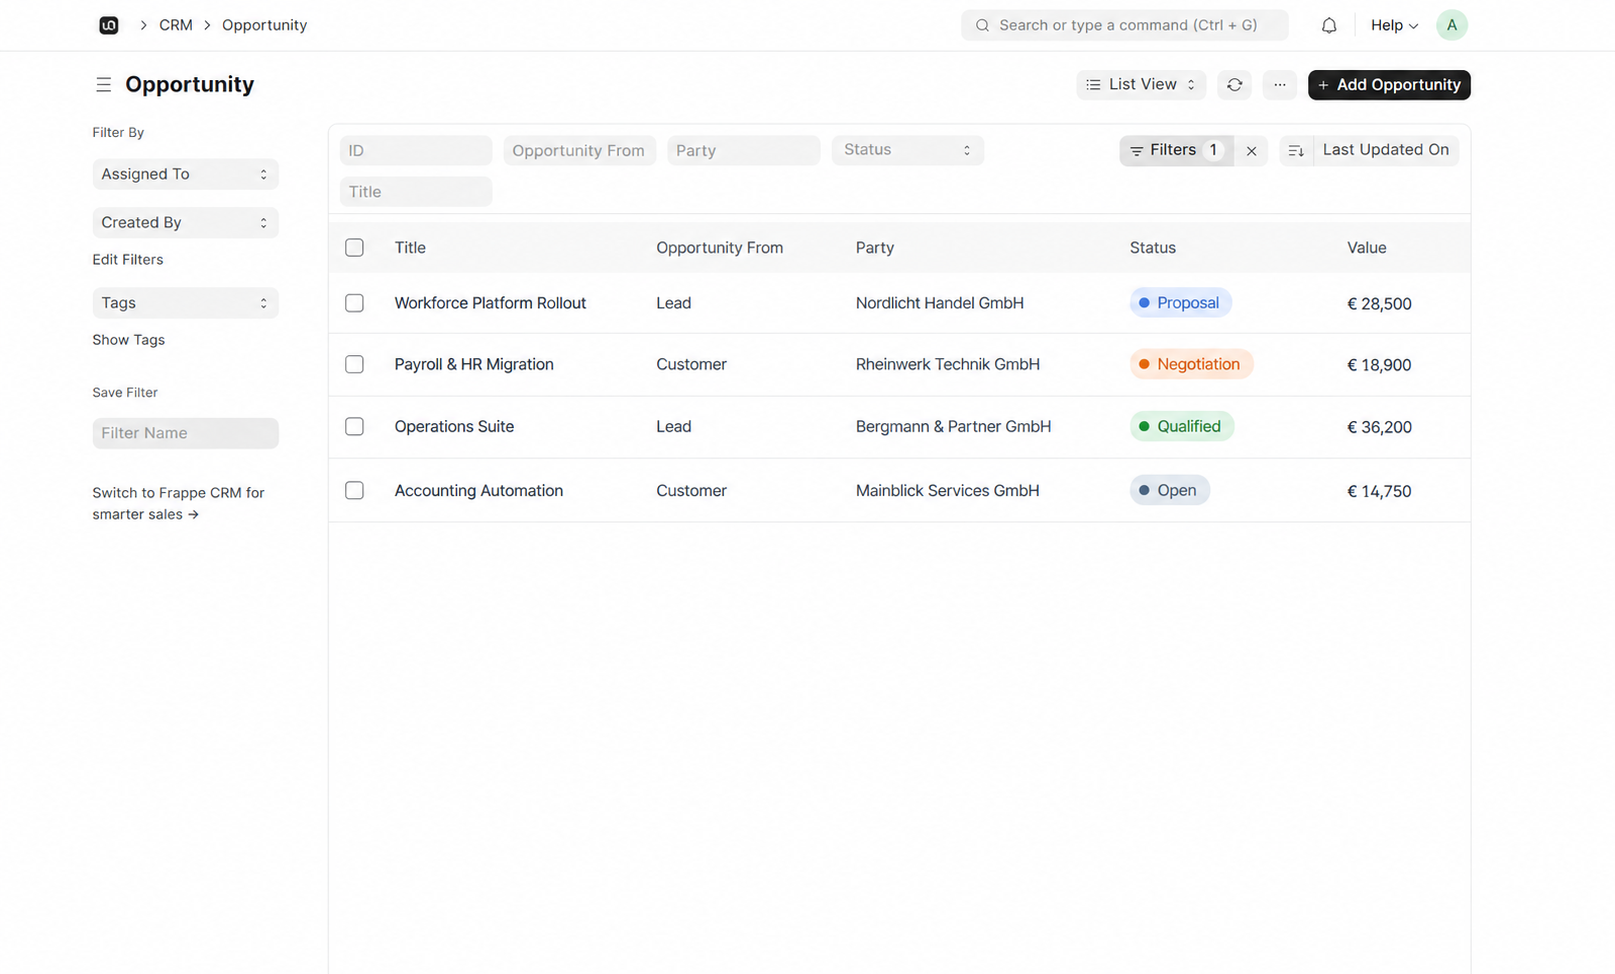Check the Accounting Automation row
This screenshot has height=974, width=1615.
[355, 491]
